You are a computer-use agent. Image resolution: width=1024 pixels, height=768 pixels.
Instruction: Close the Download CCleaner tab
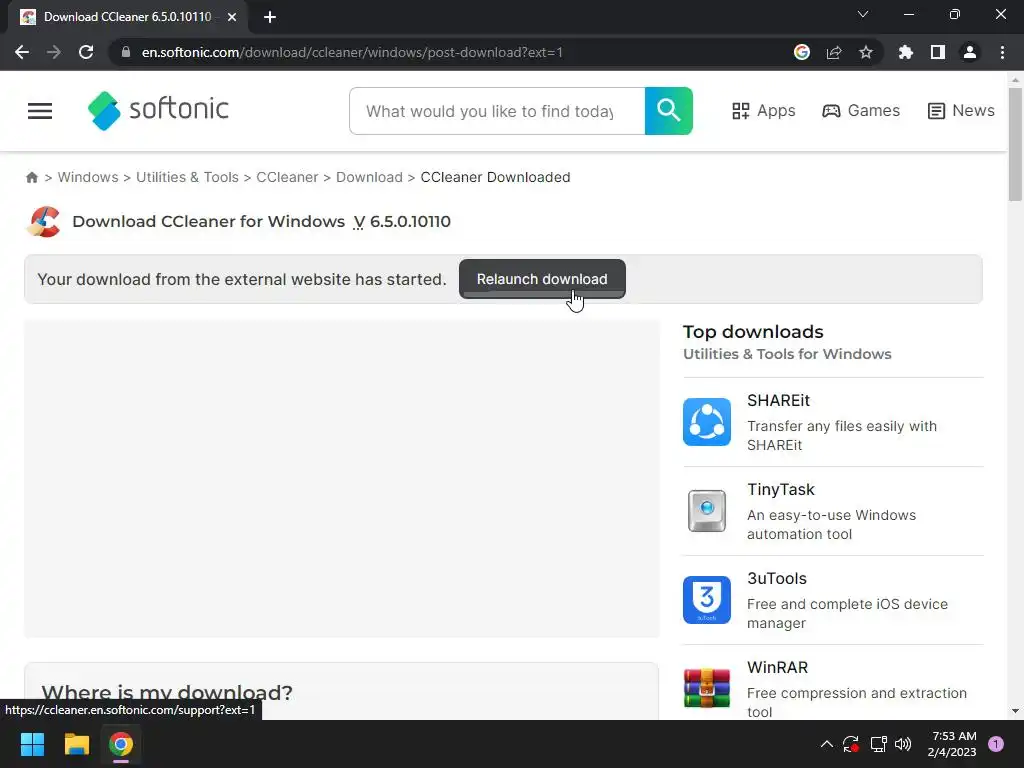pyautogui.click(x=232, y=17)
